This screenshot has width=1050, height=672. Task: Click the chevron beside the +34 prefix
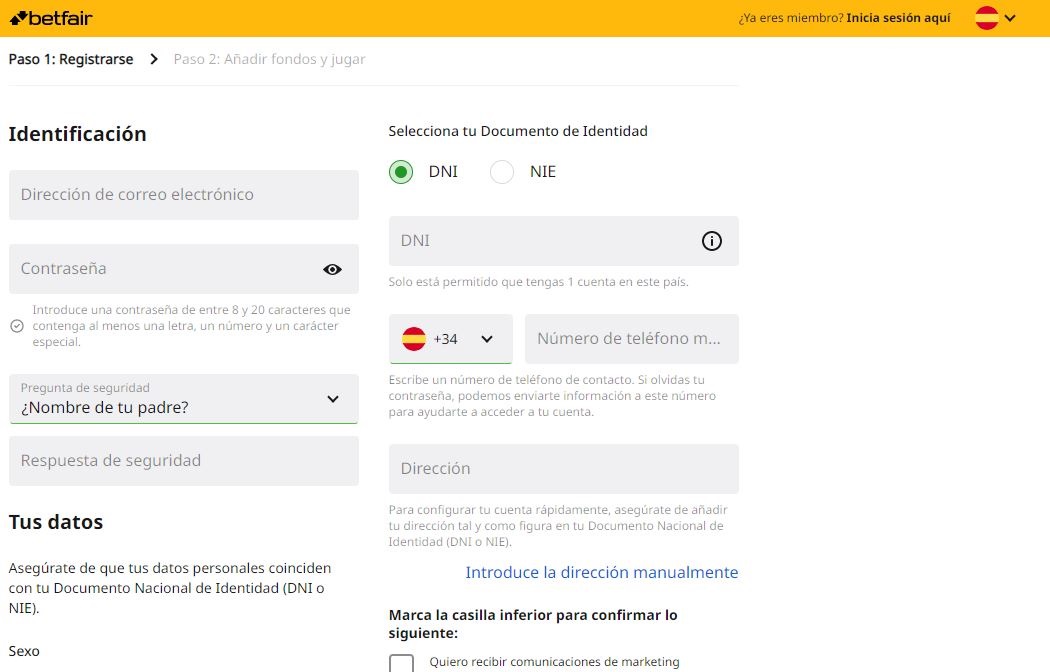[487, 339]
